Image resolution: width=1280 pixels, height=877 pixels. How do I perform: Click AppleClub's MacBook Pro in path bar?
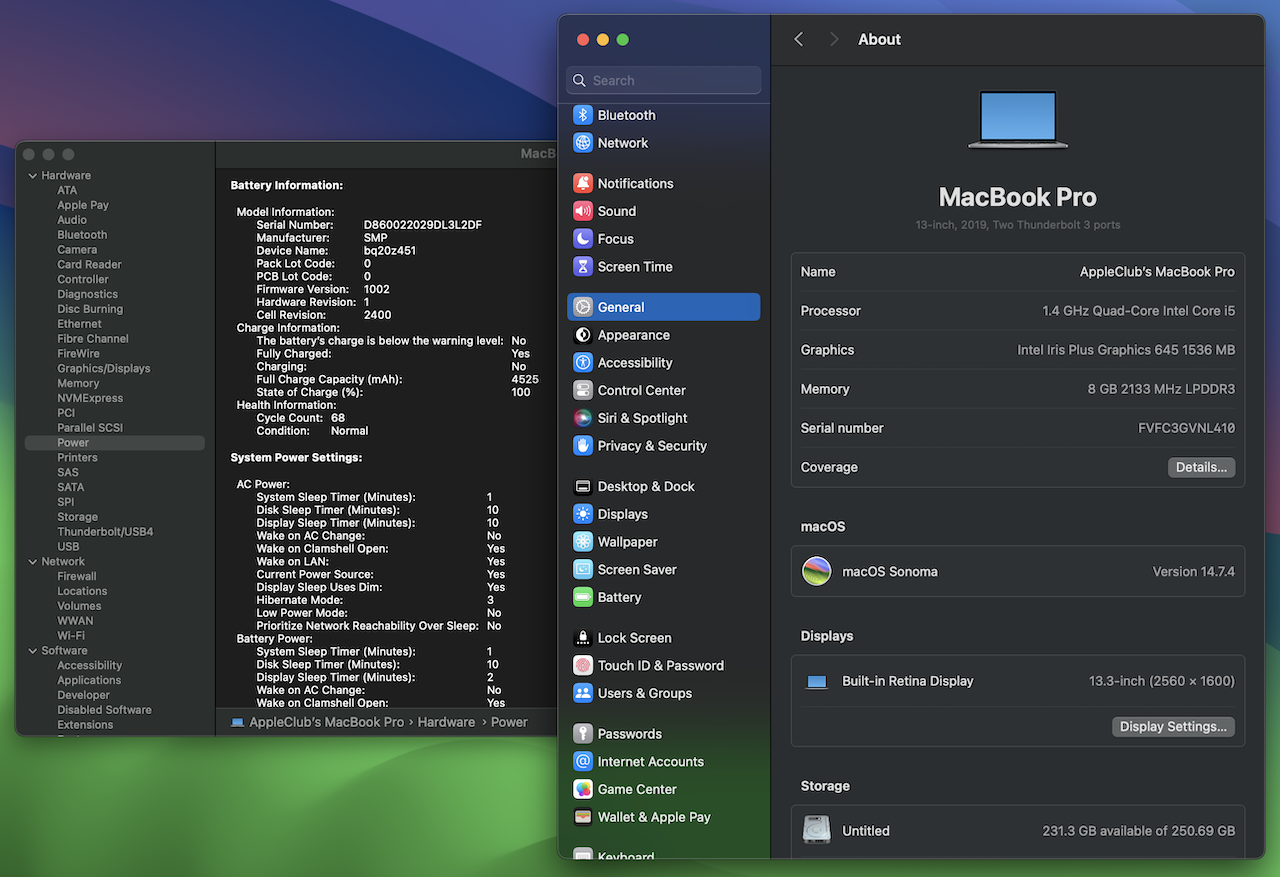click(x=326, y=722)
